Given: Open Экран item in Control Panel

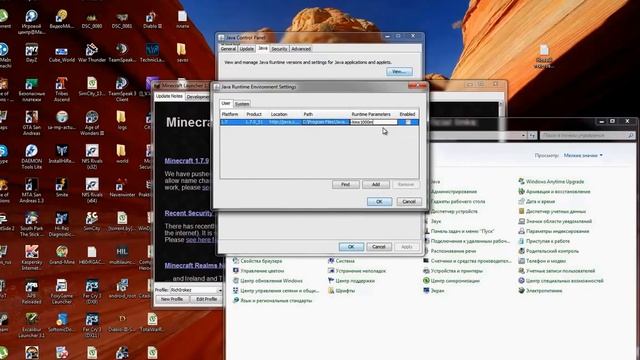Looking at the screenshot, I should click(433, 291).
